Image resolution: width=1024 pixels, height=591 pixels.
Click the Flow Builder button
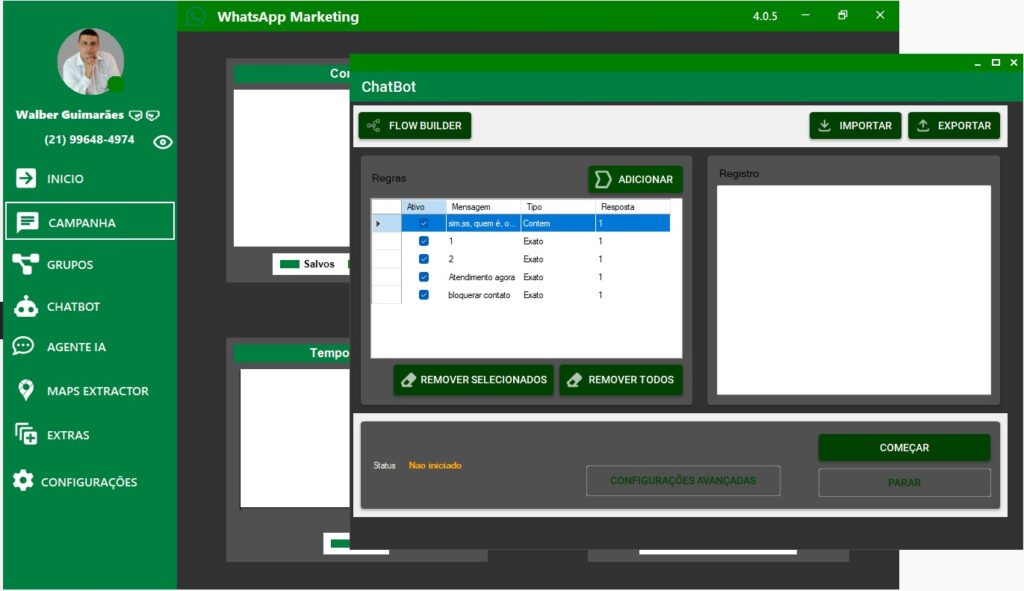415,126
